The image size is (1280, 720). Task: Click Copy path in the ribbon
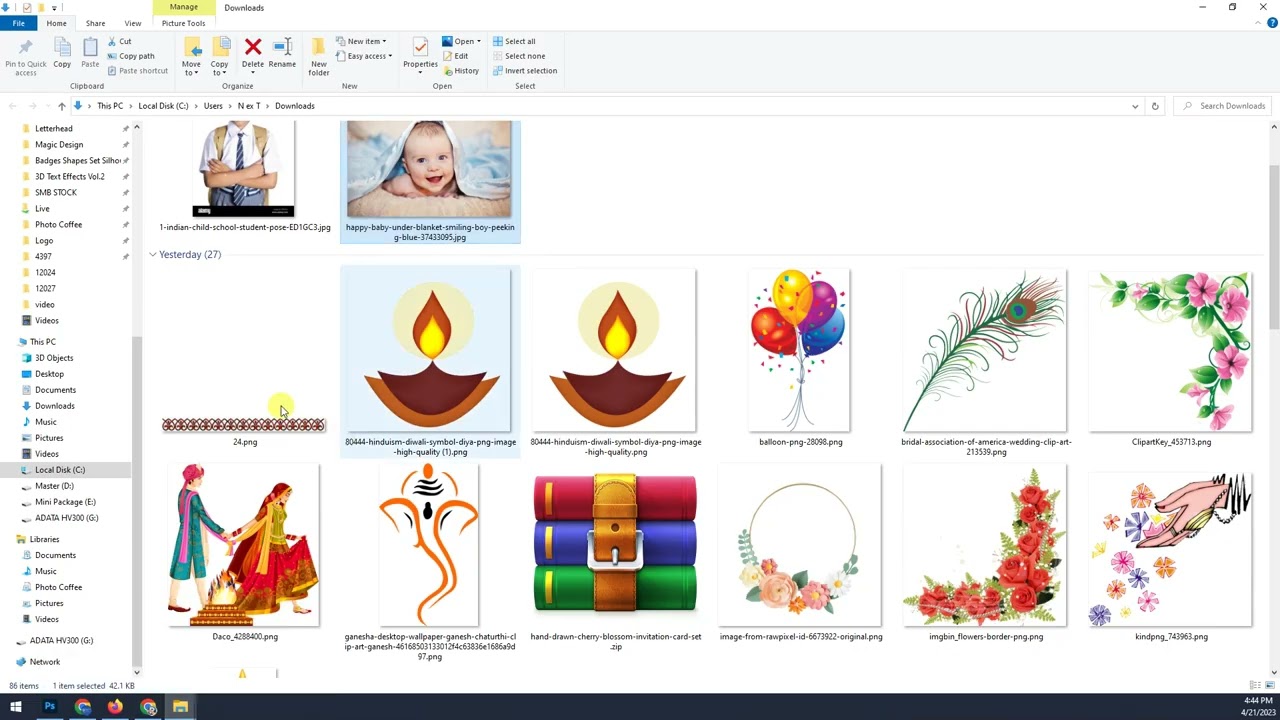pos(130,56)
